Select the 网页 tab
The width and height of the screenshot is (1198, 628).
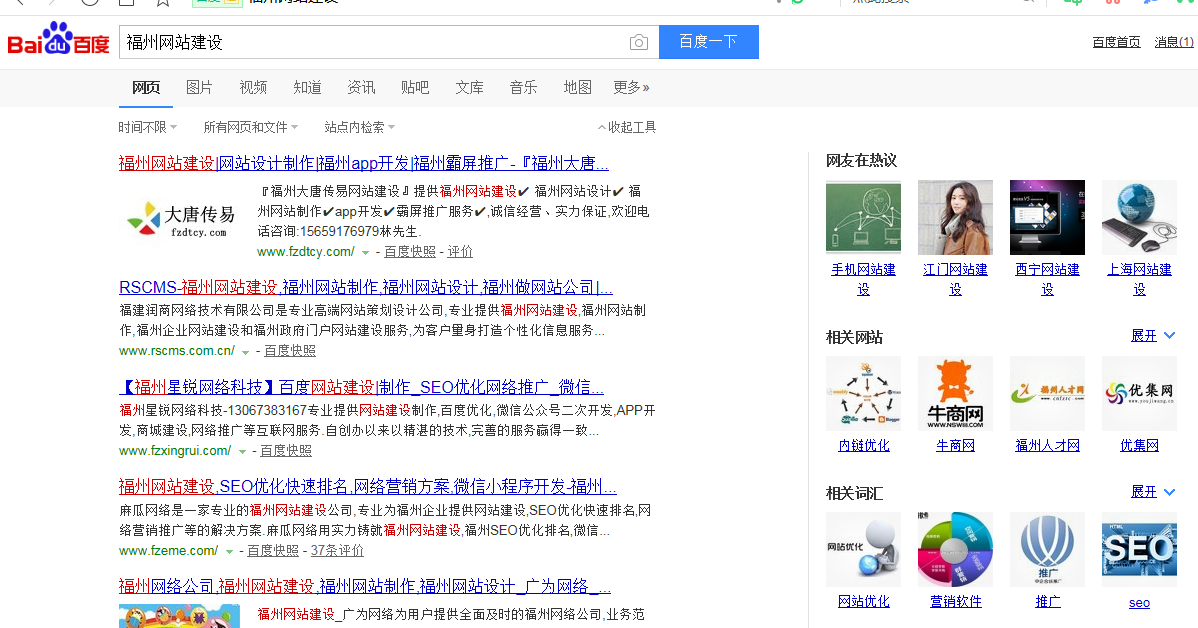pos(146,87)
